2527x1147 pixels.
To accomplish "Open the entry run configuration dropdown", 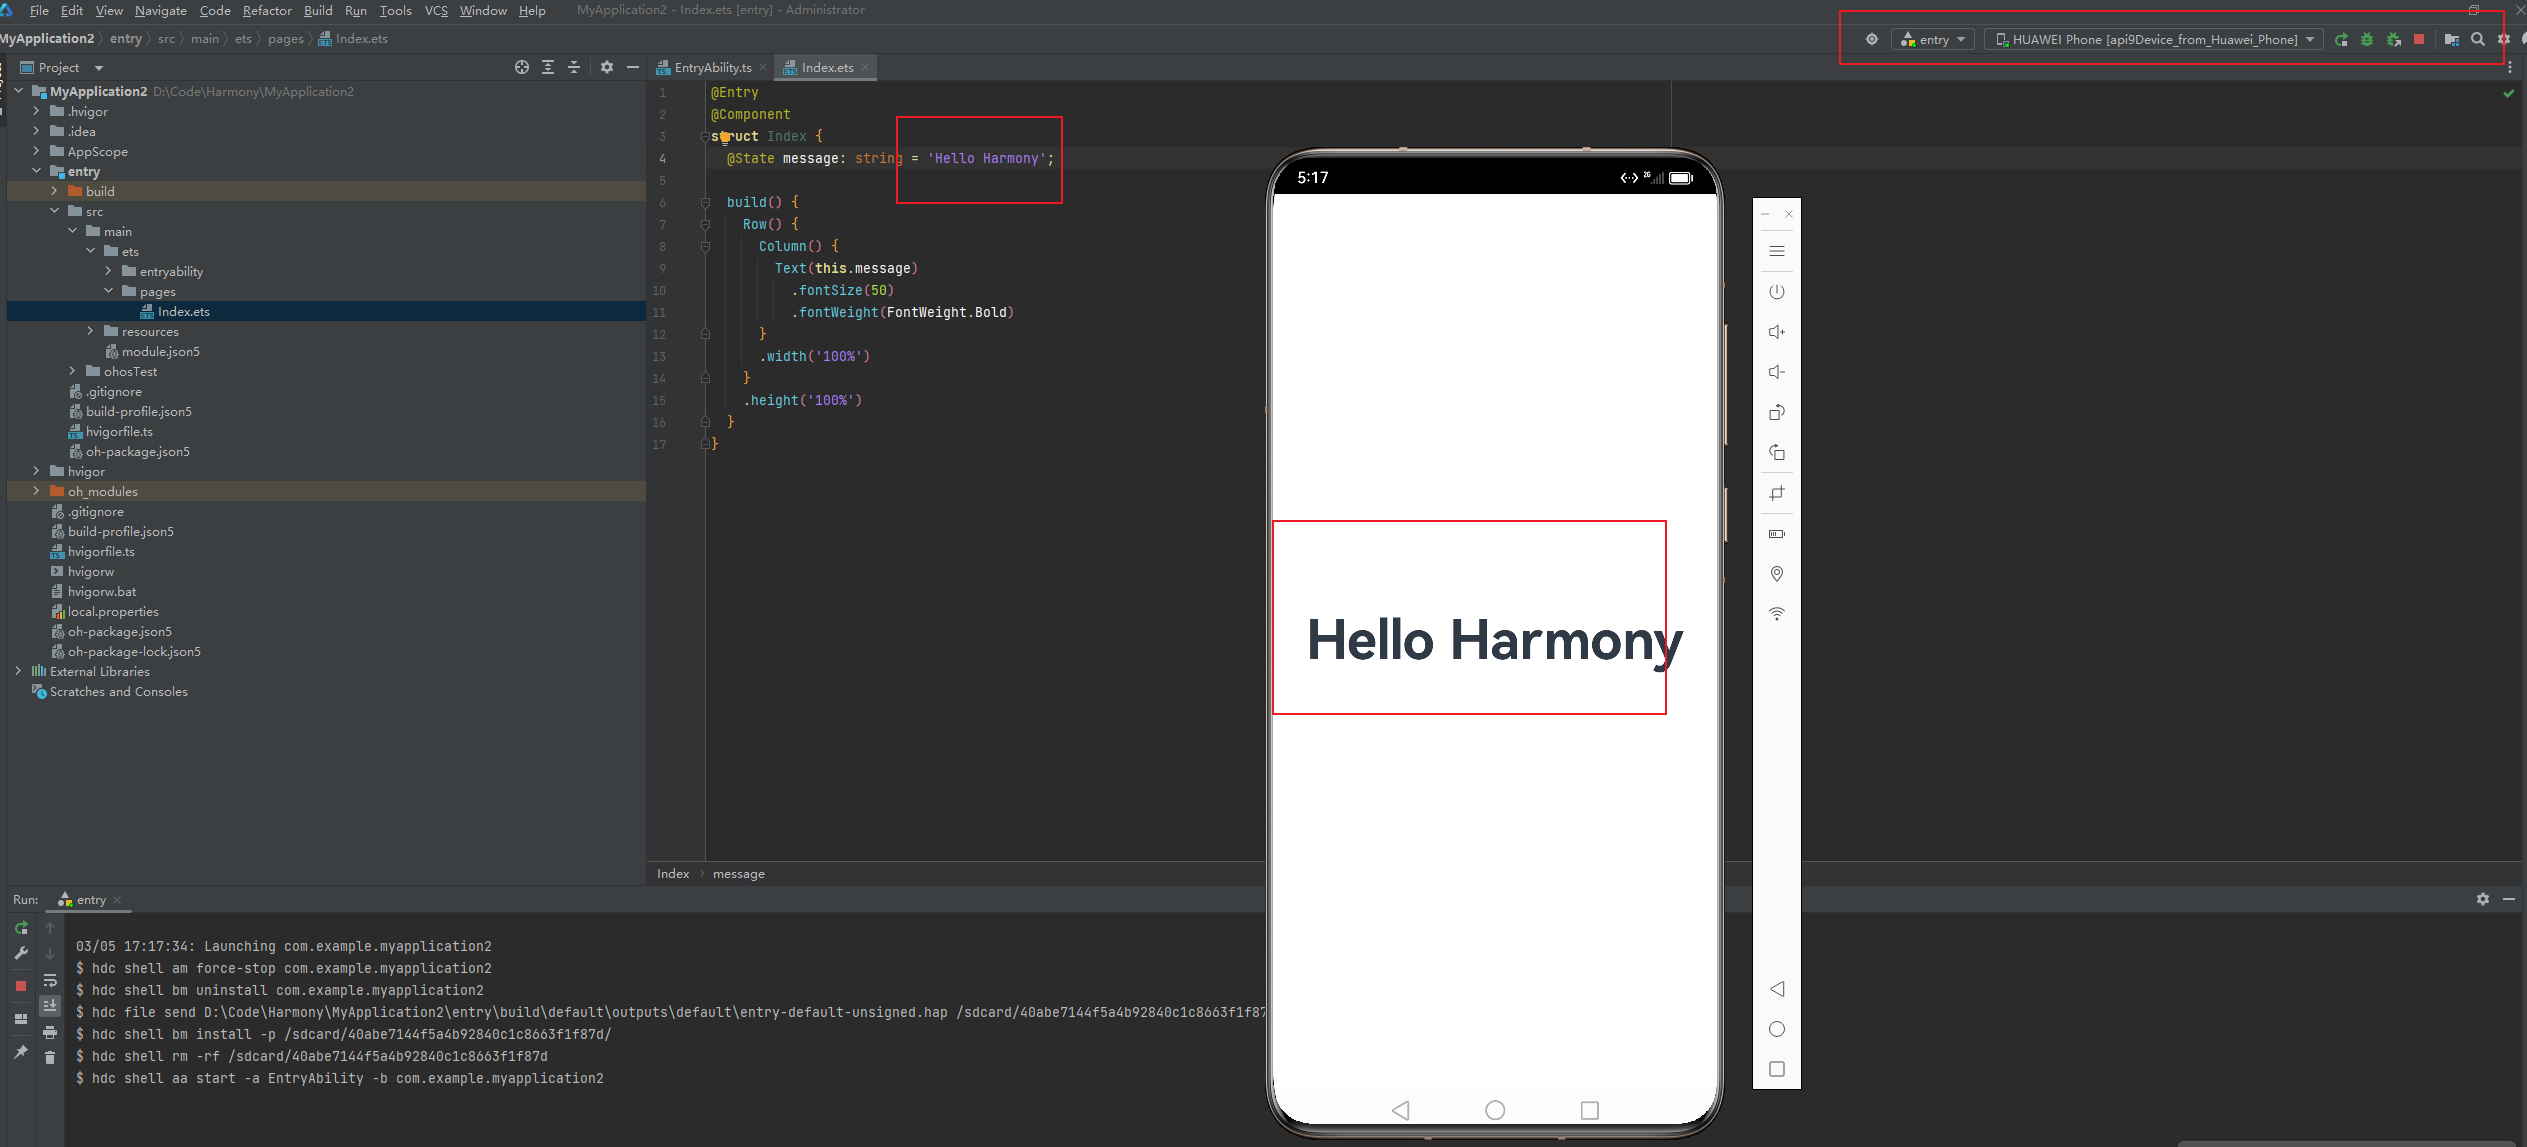I will [1934, 40].
